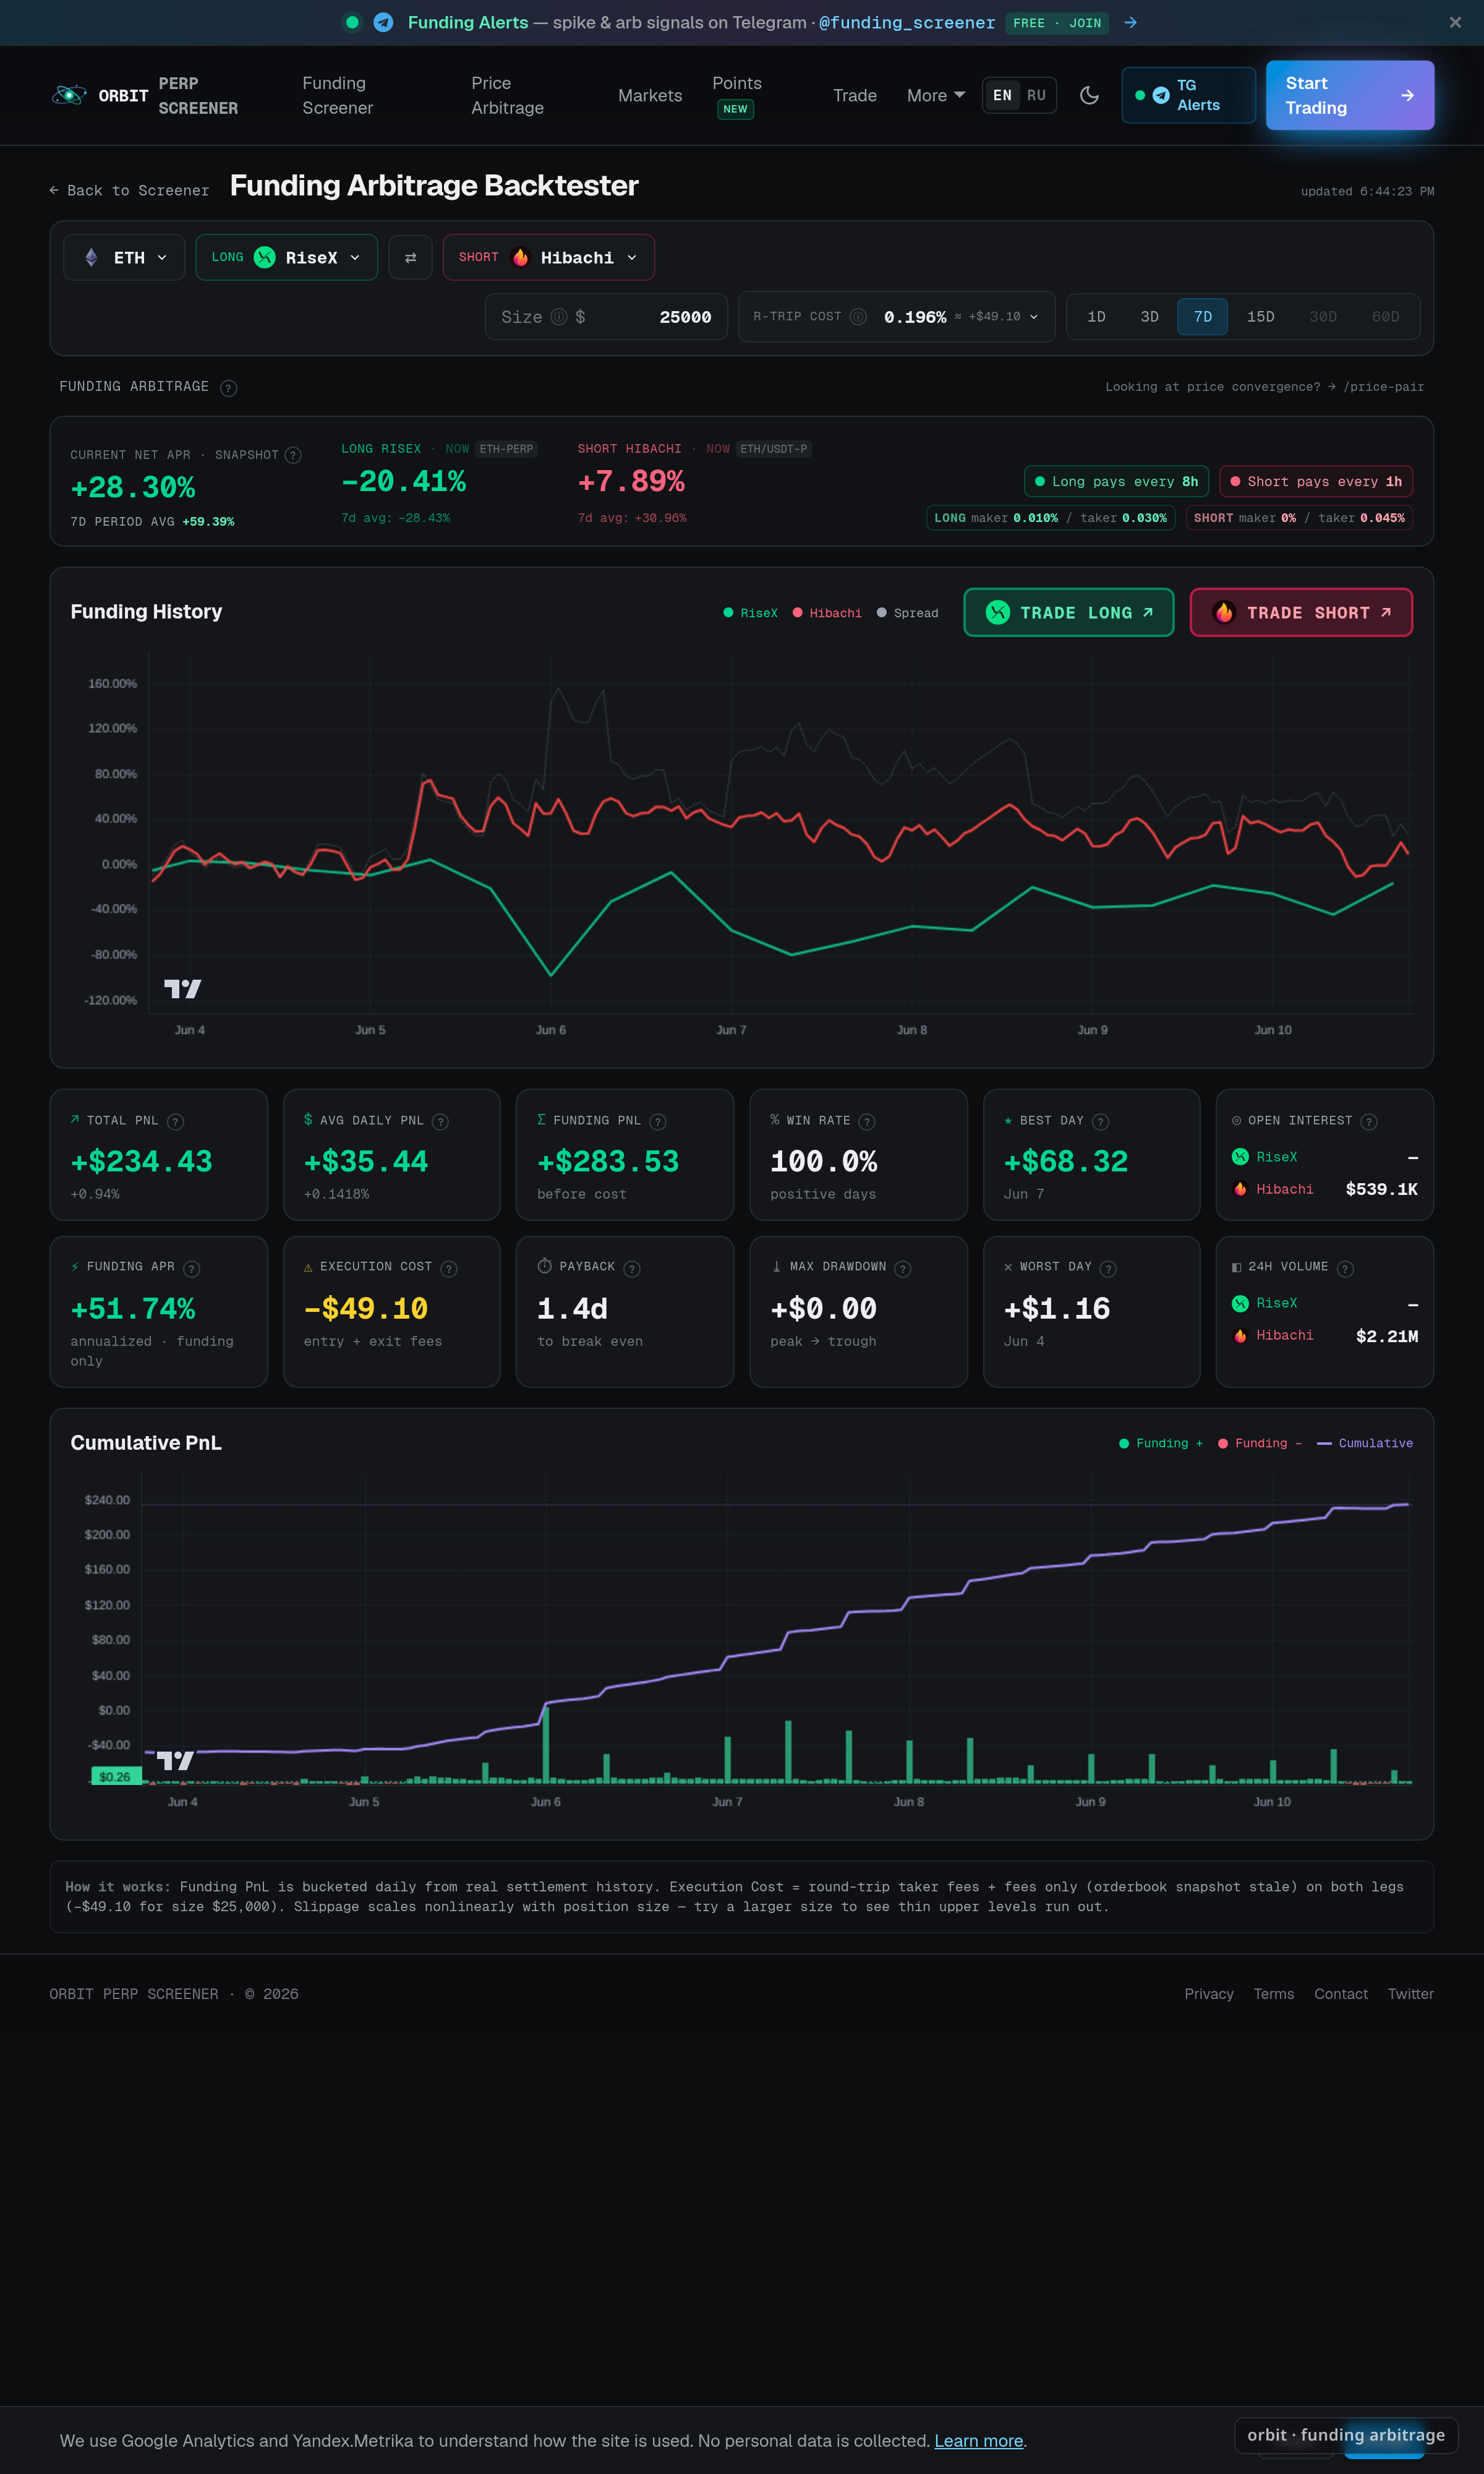
Task: Open Markets nav item
Action: coord(650,95)
